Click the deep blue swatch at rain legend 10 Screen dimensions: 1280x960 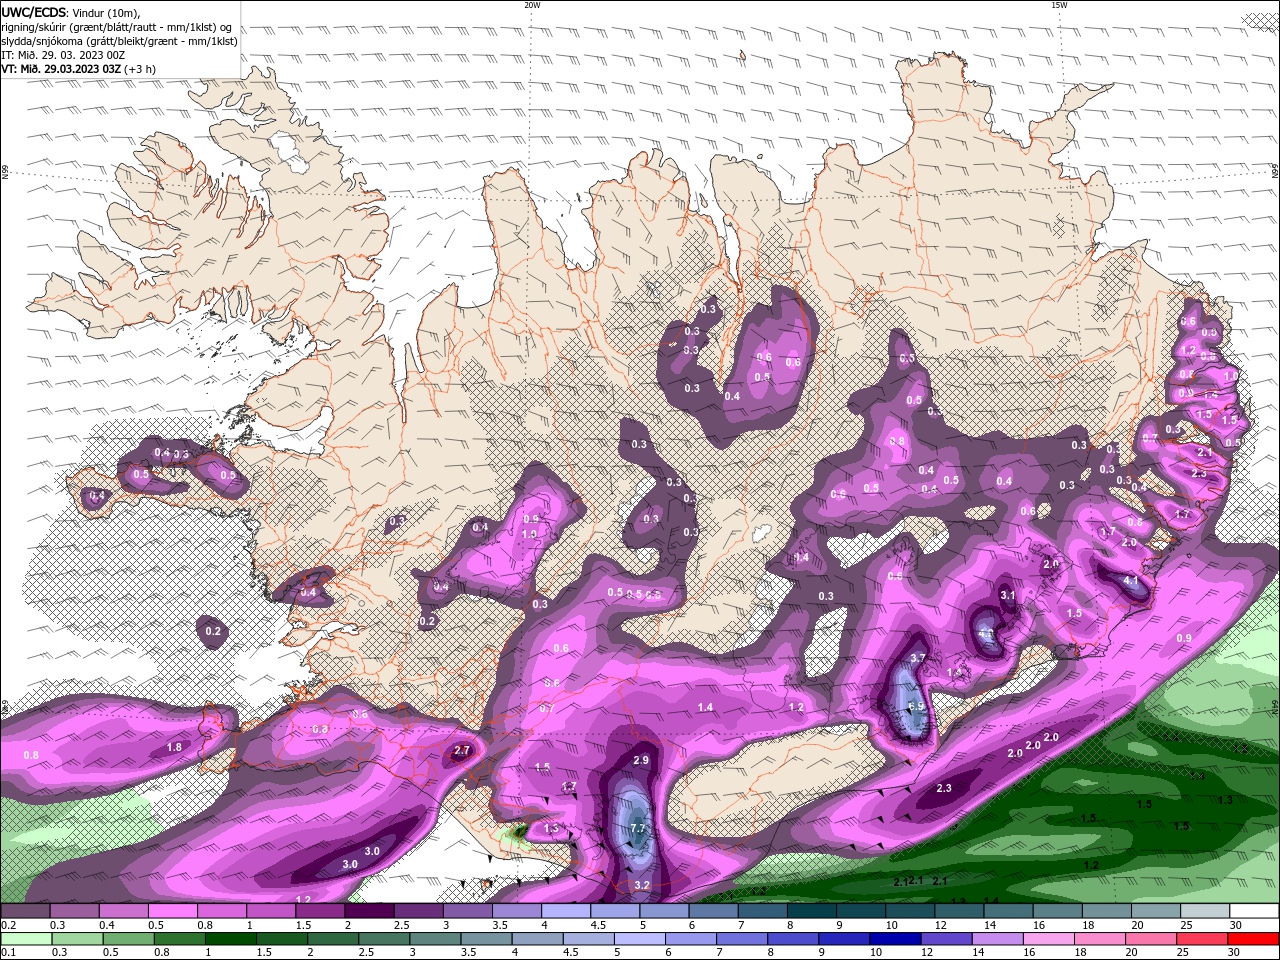895,939
